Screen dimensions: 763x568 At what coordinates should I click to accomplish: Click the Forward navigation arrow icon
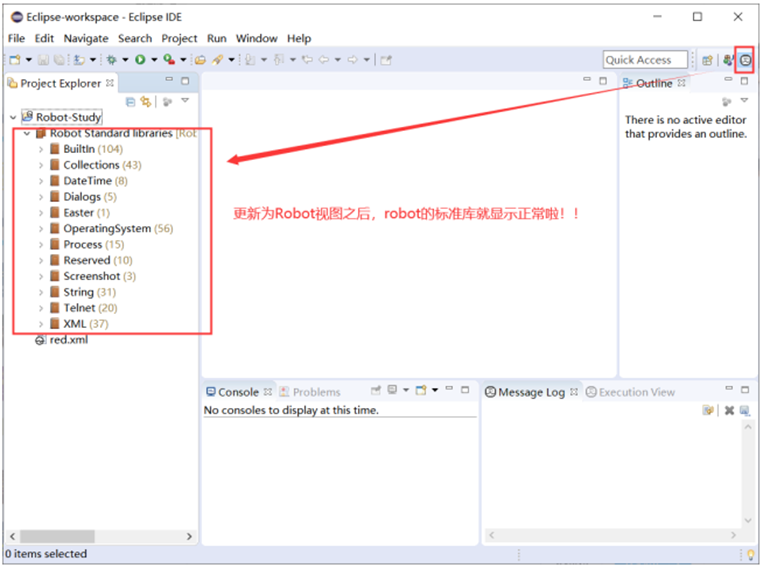click(353, 59)
